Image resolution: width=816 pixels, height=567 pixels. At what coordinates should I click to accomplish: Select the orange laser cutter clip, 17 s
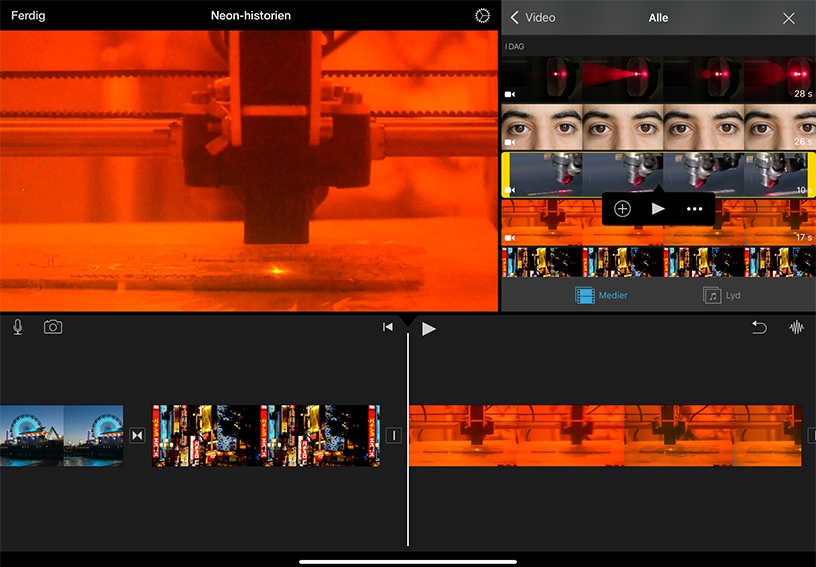[x=658, y=222]
